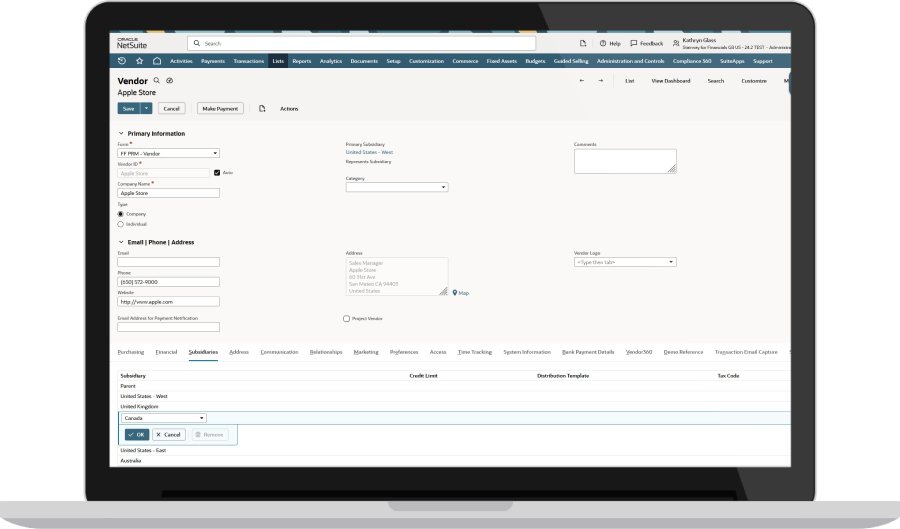Open the Analytics menu

pyautogui.click(x=331, y=61)
